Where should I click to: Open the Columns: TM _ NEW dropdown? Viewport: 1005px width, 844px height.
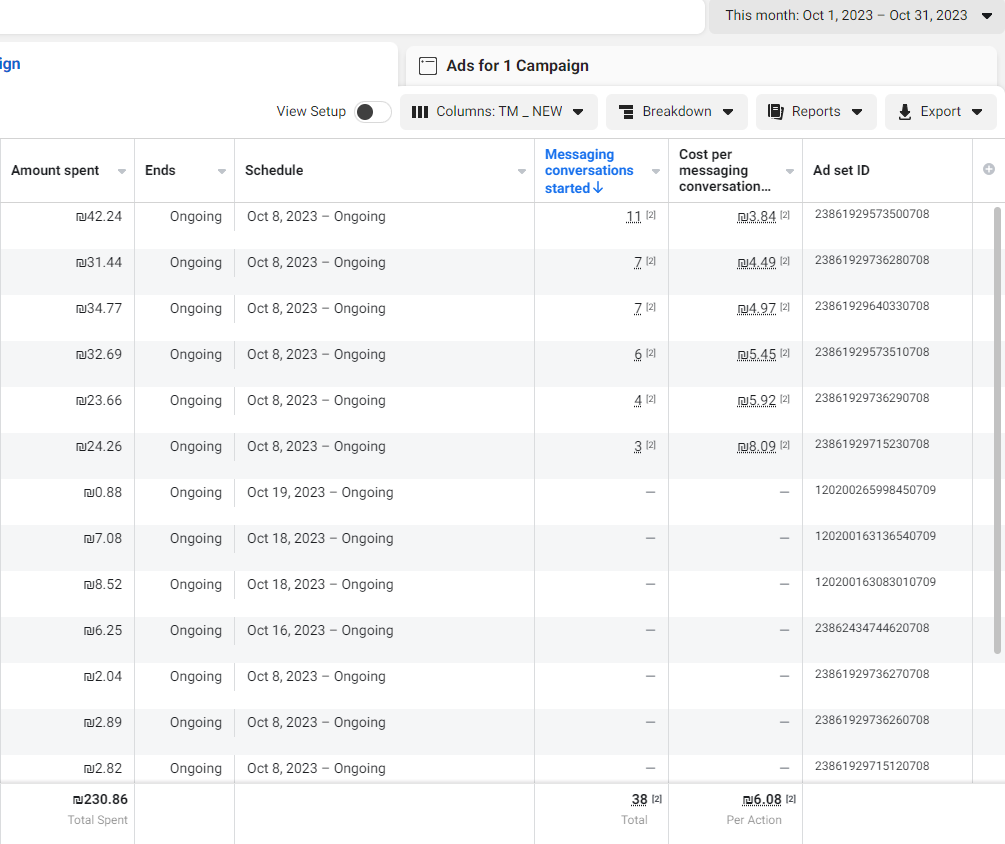[499, 112]
